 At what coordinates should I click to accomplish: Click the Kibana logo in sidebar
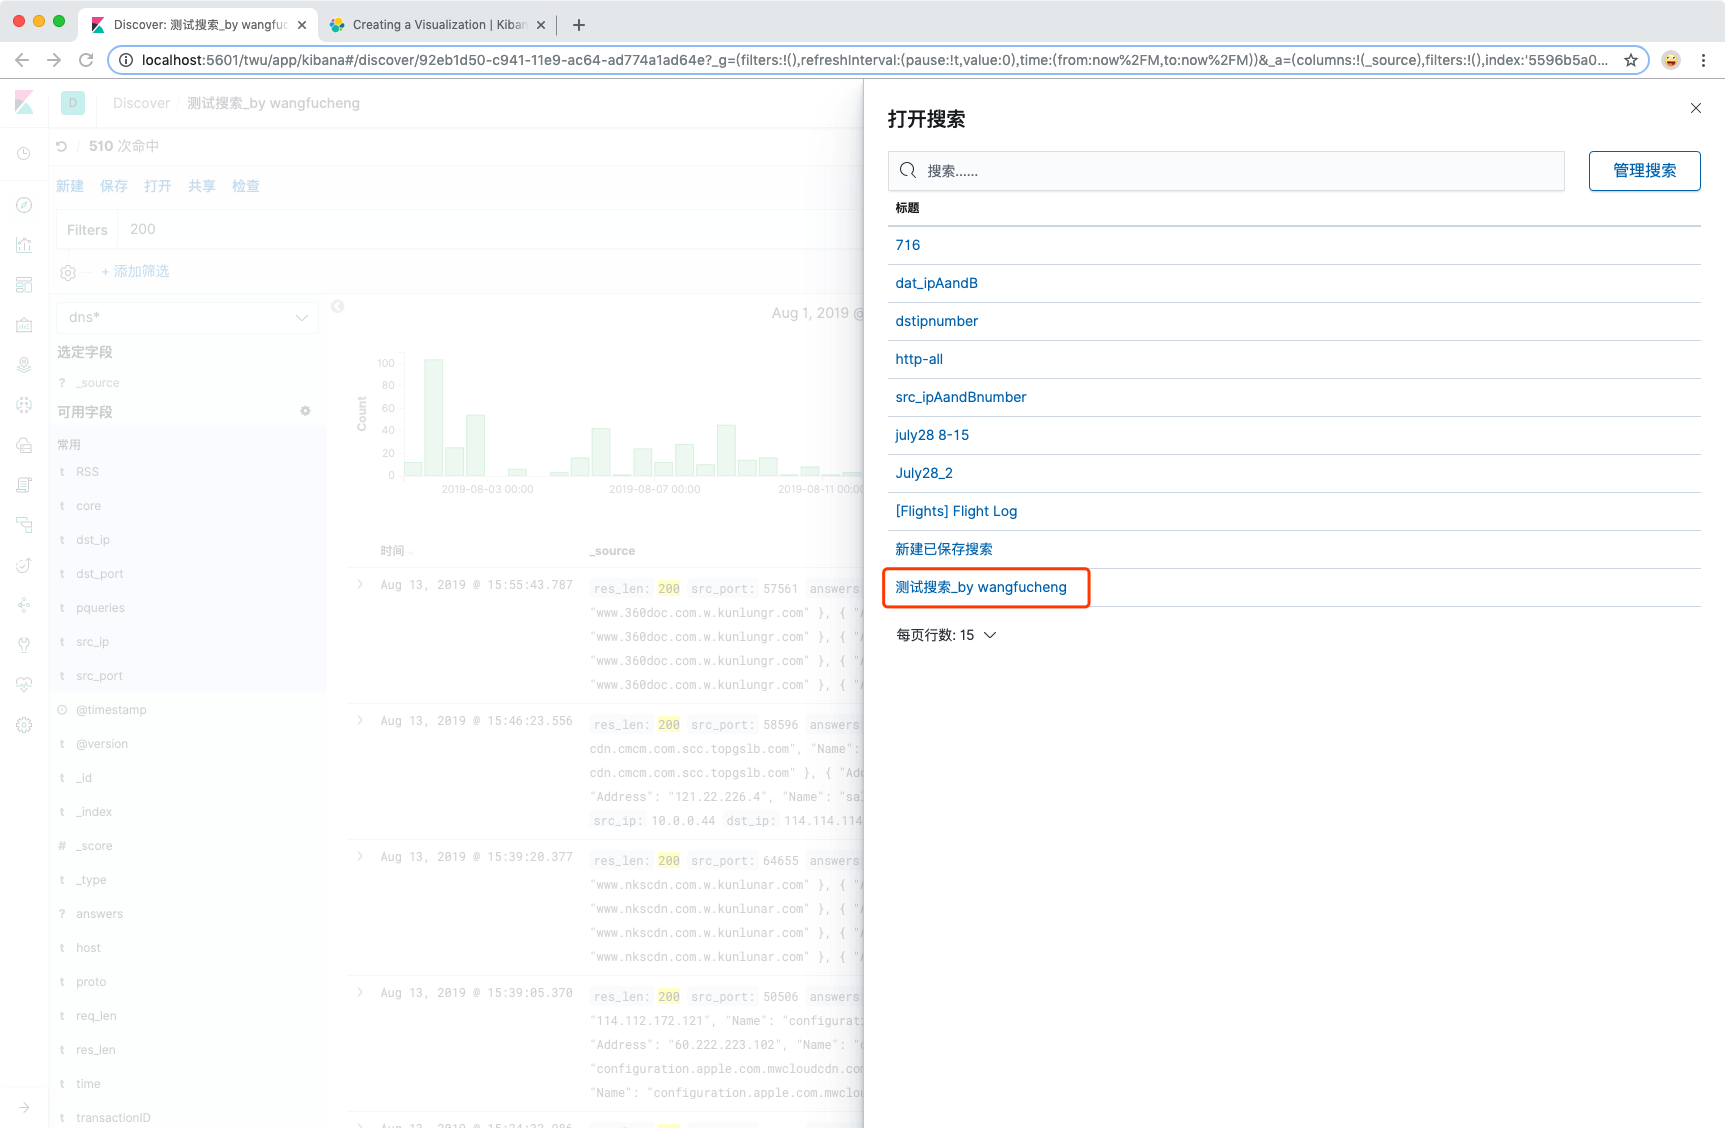tap(24, 102)
